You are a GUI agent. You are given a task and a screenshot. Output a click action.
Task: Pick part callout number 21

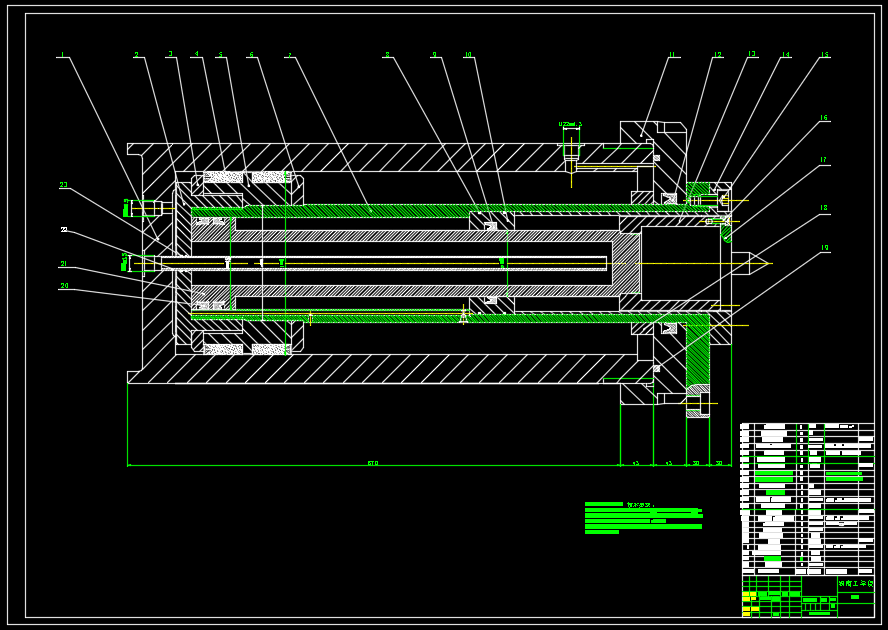pos(63,264)
